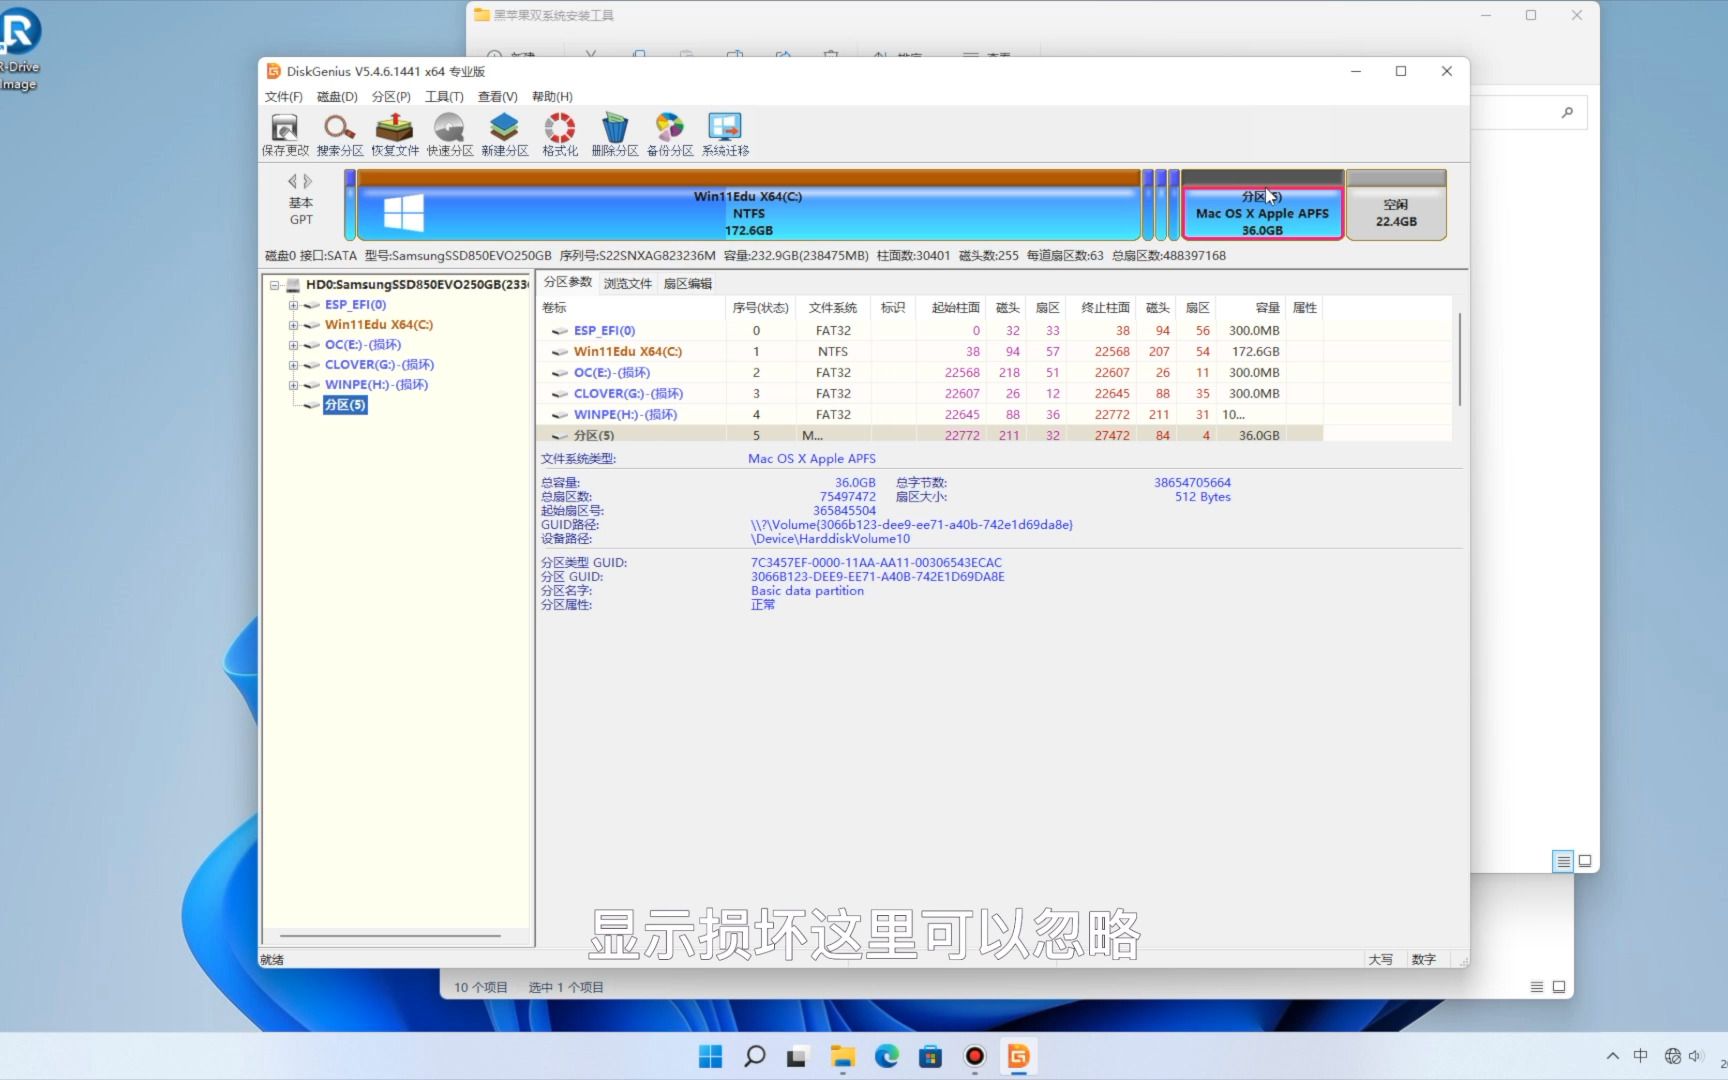The height and width of the screenshot is (1080, 1728).
Task: Click the disk tree horizontal scrollbar
Action: coord(390,936)
